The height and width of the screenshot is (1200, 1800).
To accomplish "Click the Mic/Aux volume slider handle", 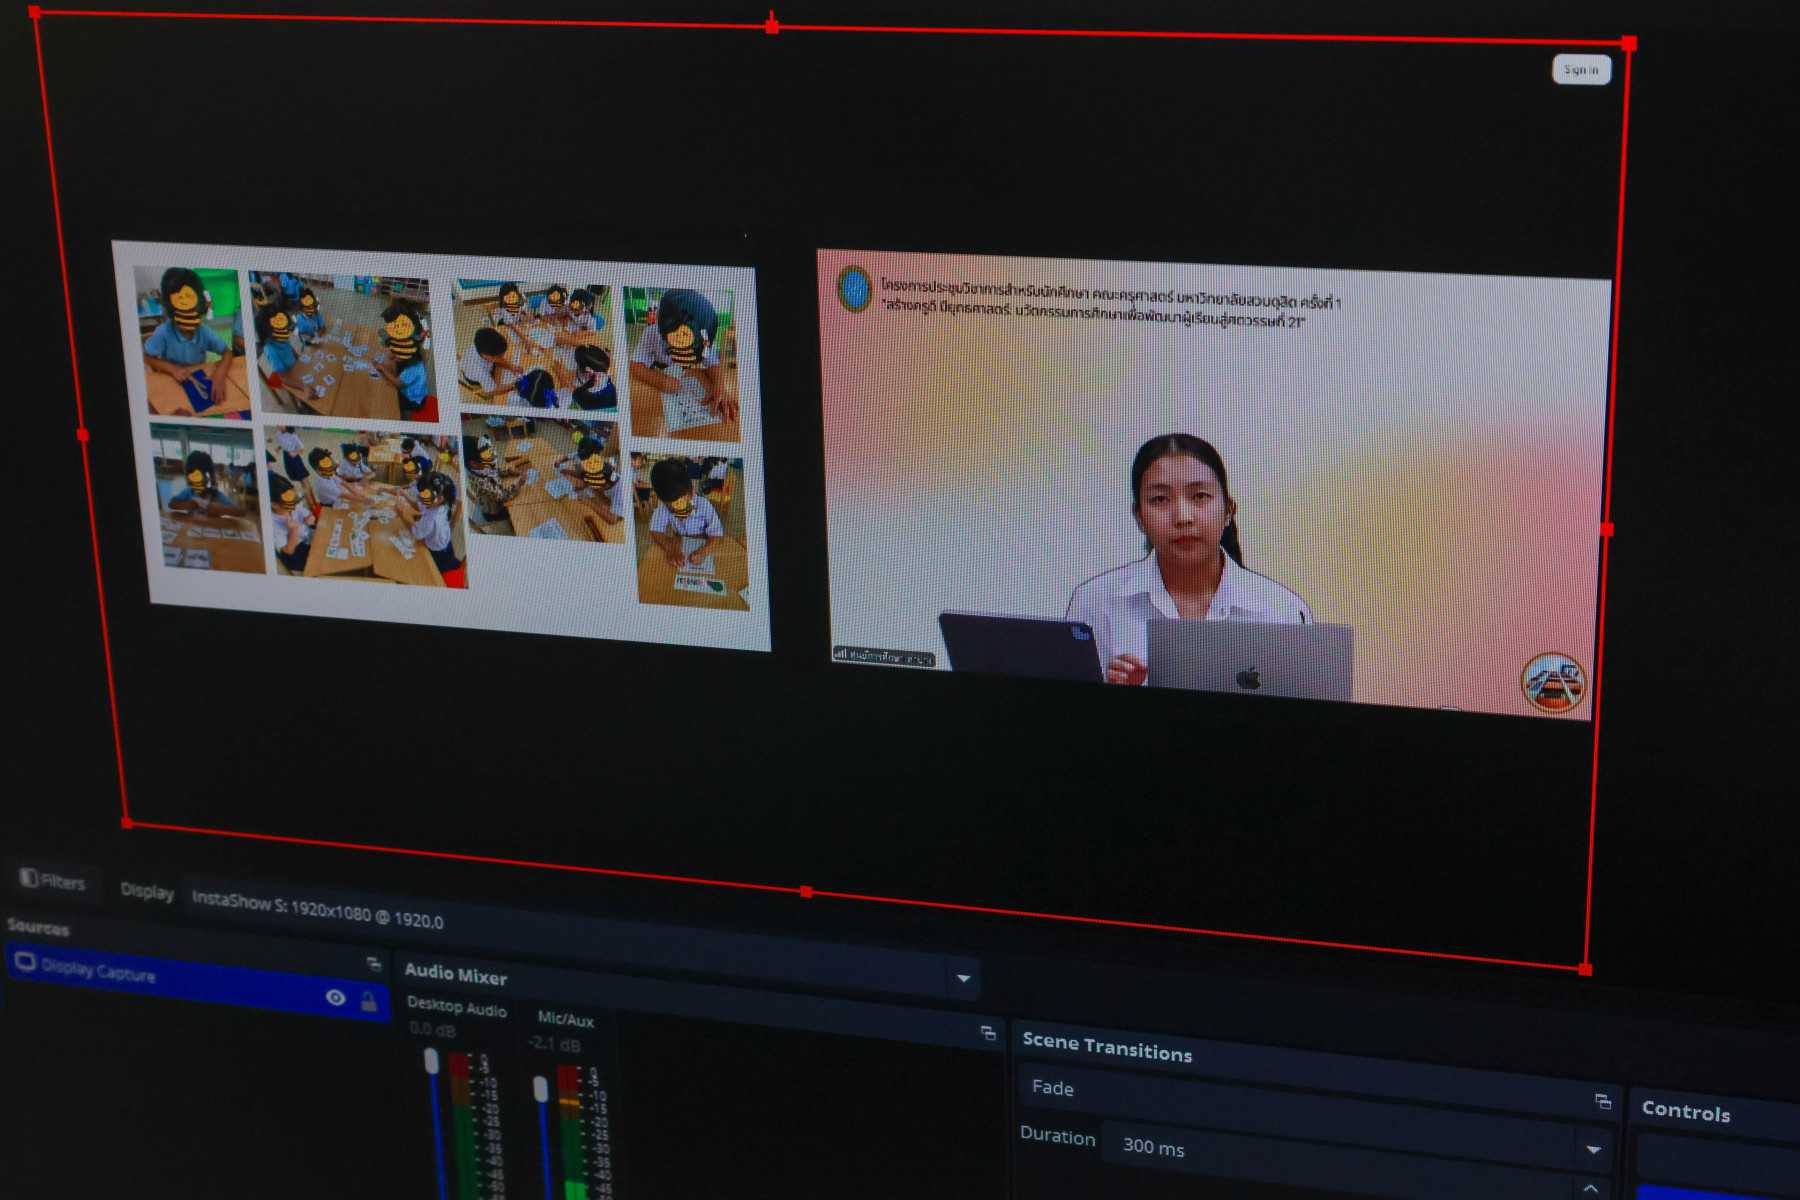I will click(541, 1088).
